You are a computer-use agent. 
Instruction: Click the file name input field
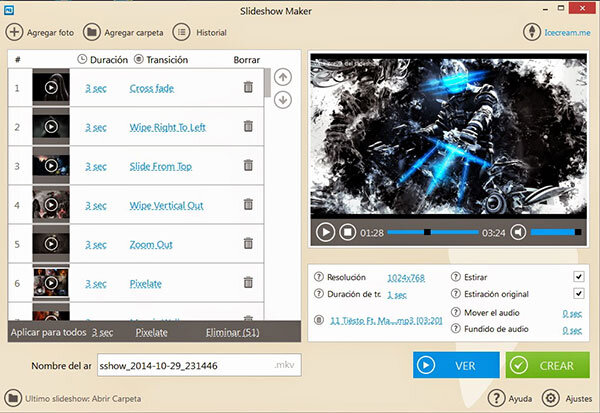(199, 365)
